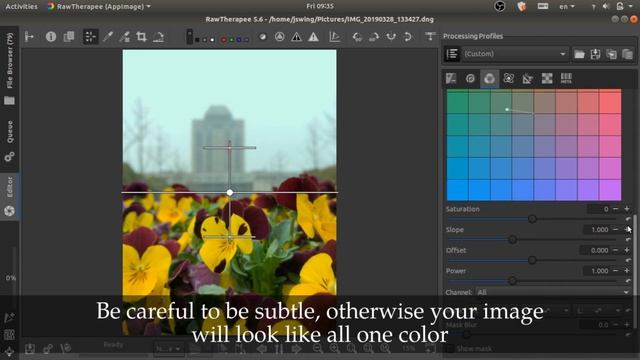640x360 pixels.
Task: Toggle the profile fill mode button
Action: point(452,54)
